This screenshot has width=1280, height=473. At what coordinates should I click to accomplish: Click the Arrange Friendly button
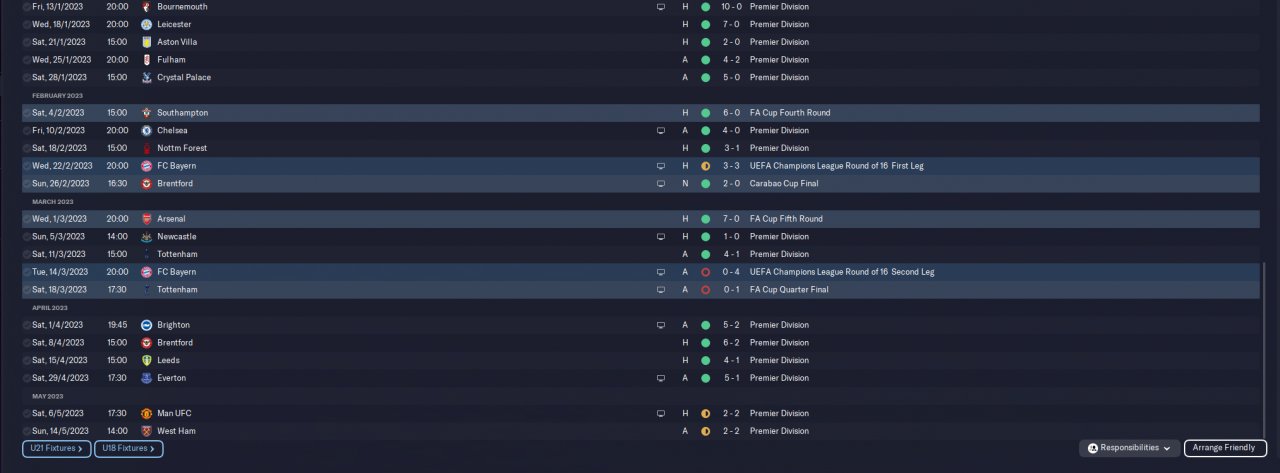click(1225, 448)
